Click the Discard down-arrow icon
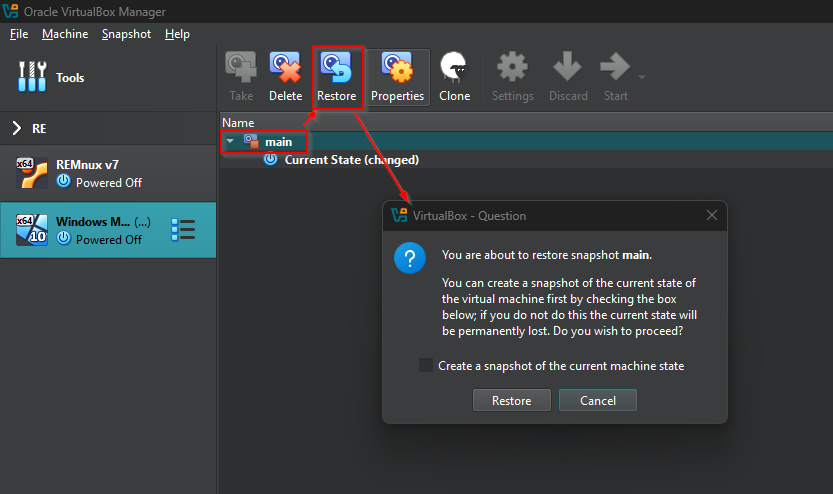Image resolution: width=833 pixels, height=494 pixels. [567, 67]
